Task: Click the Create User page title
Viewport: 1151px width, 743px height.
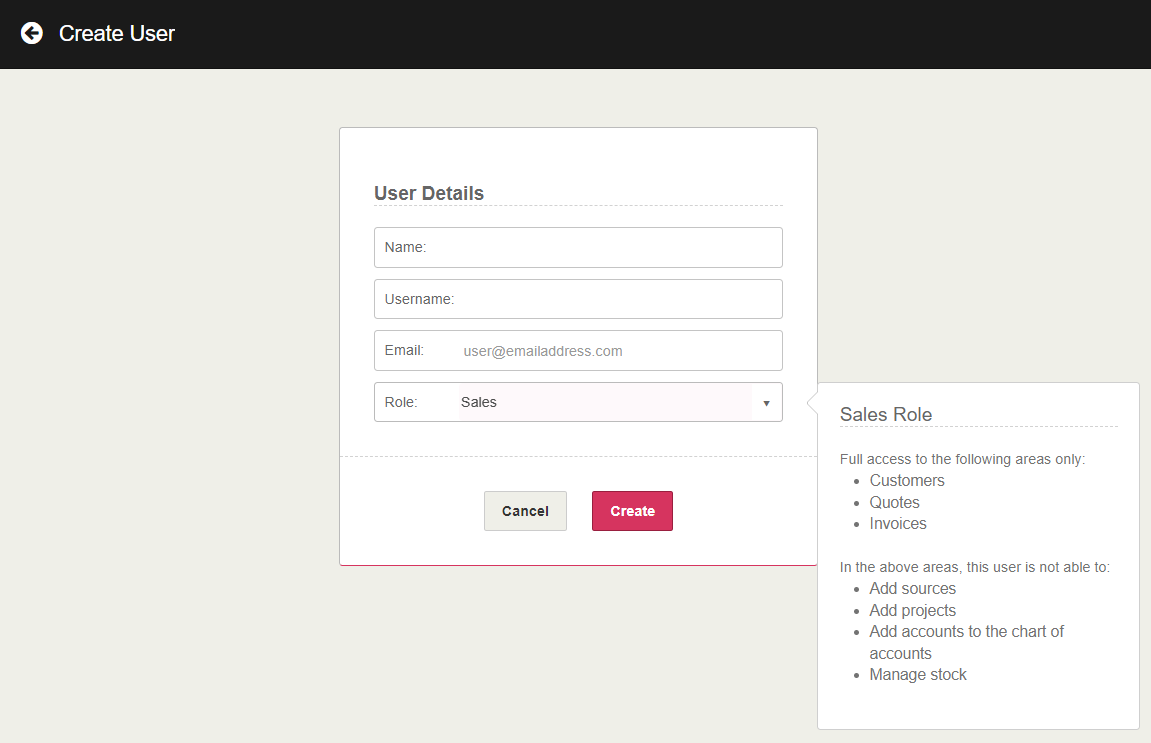Action: (117, 33)
